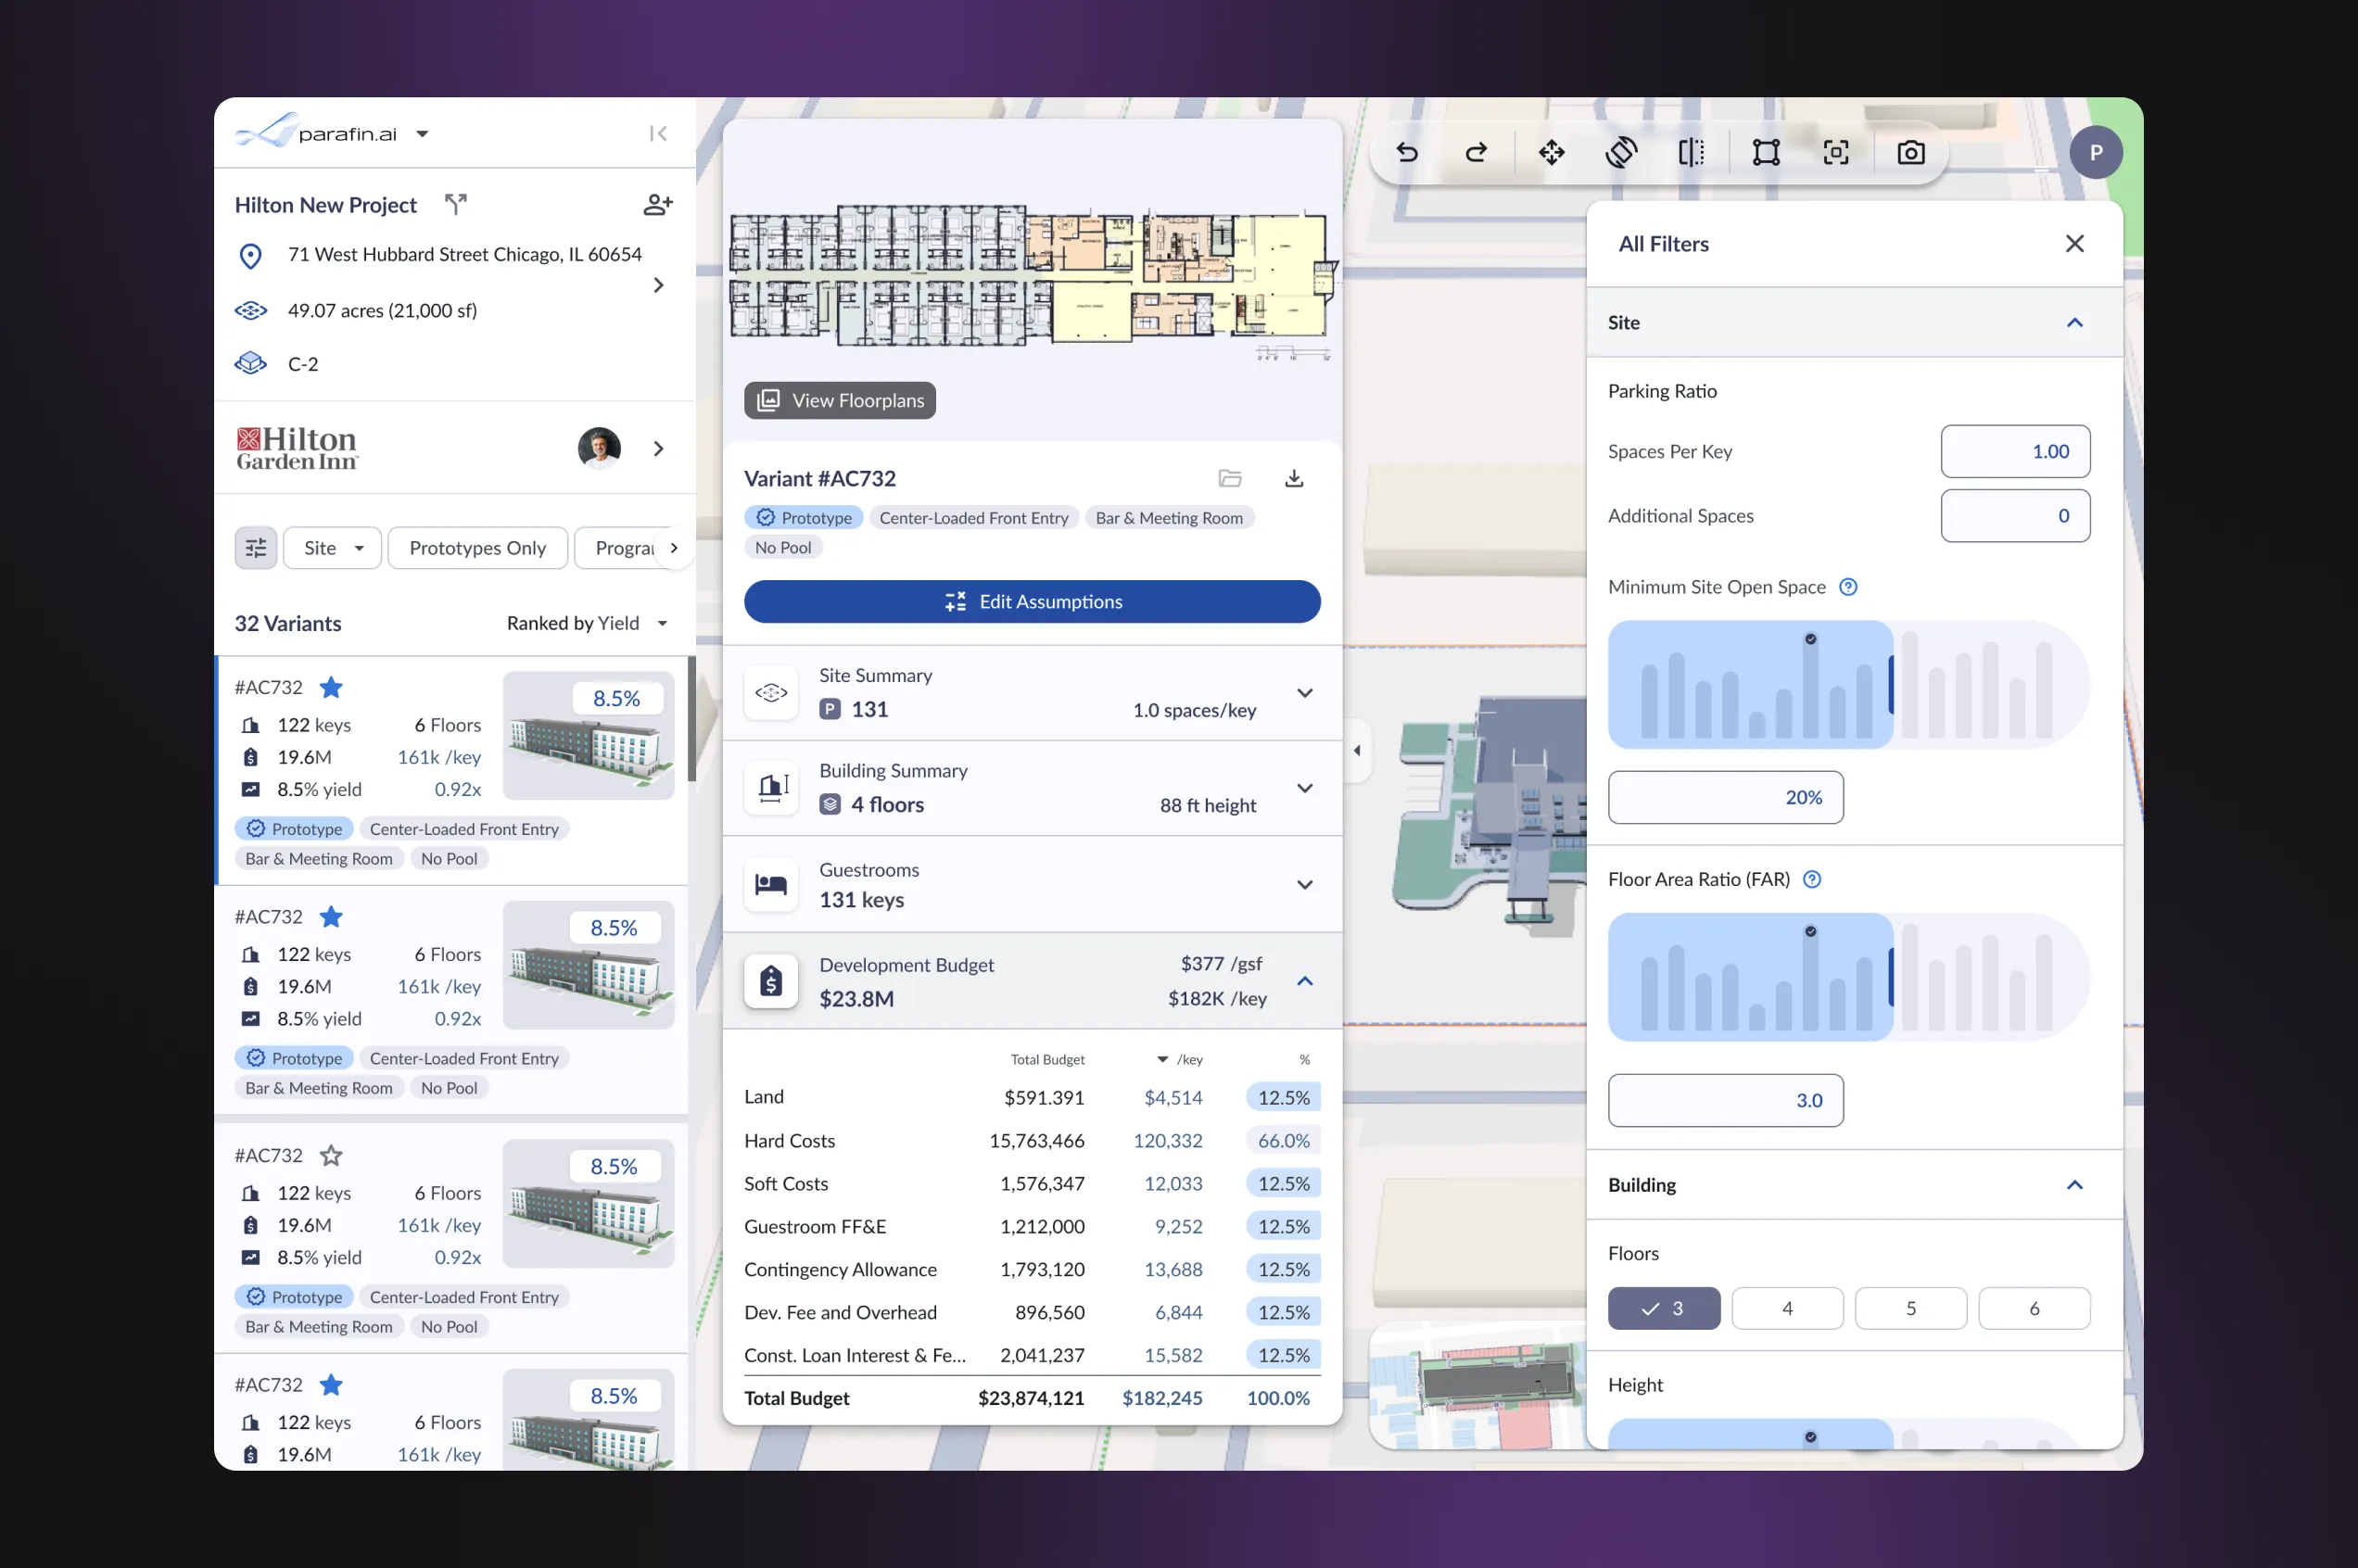Click the undo arrow in toolbar
The image size is (2358, 1568).
pos(1406,152)
